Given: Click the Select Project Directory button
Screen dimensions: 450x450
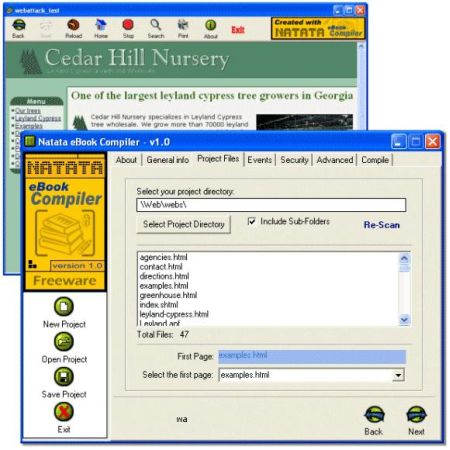Looking at the screenshot, I should tap(184, 224).
